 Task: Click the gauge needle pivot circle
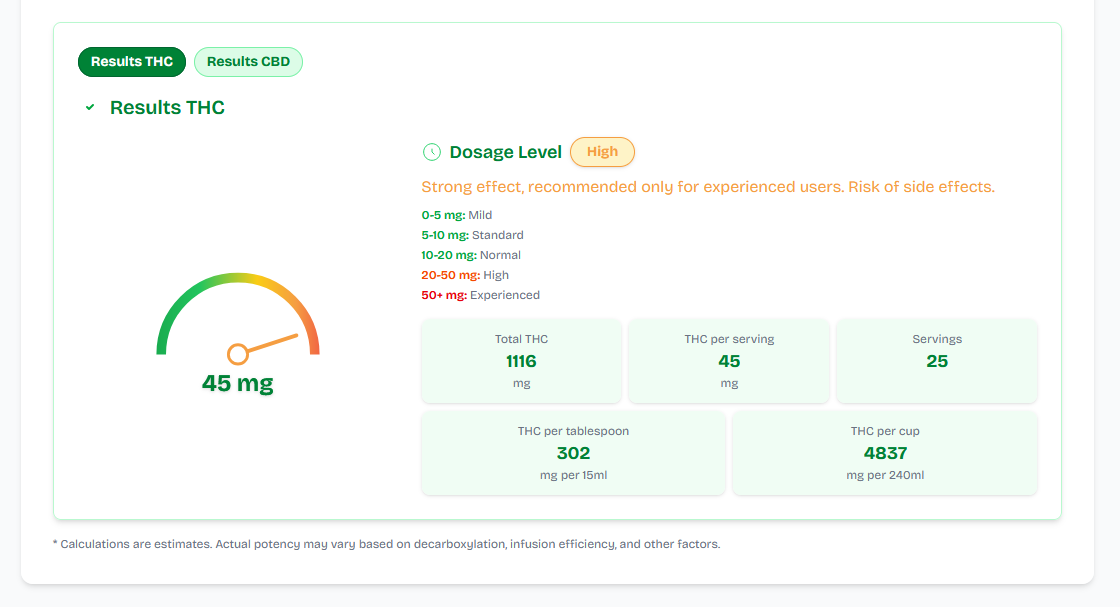coord(238,354)
